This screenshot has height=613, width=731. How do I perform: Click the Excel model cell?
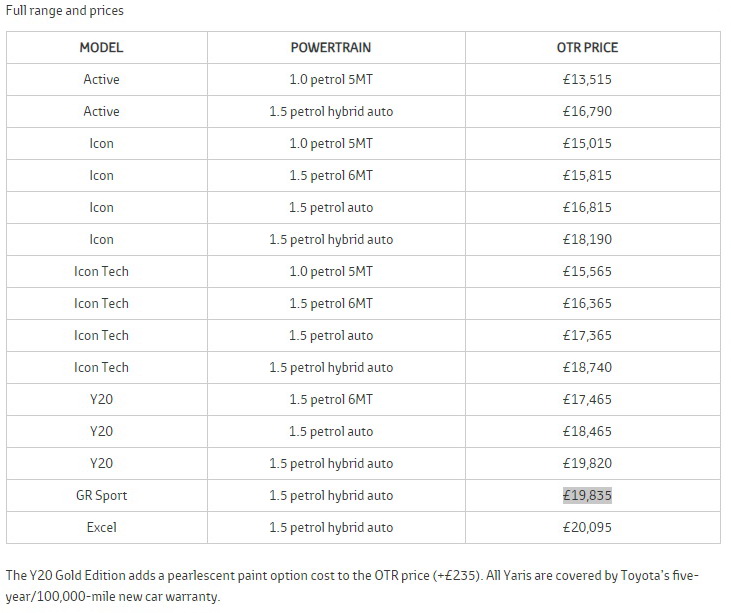(101, 527)
